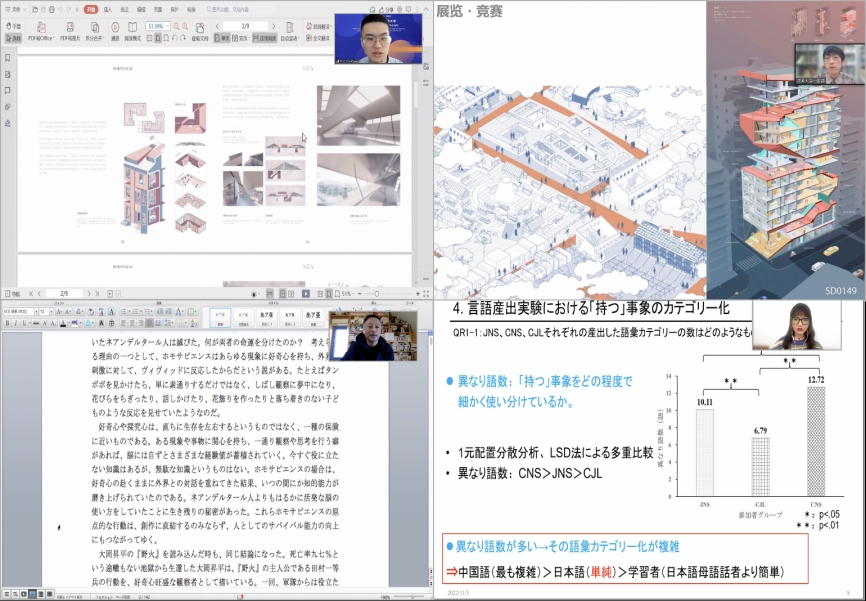This screenshot has width=866, height=601.
Task: Select the hand tool in PDF toolbar
Action: point(14,26)
